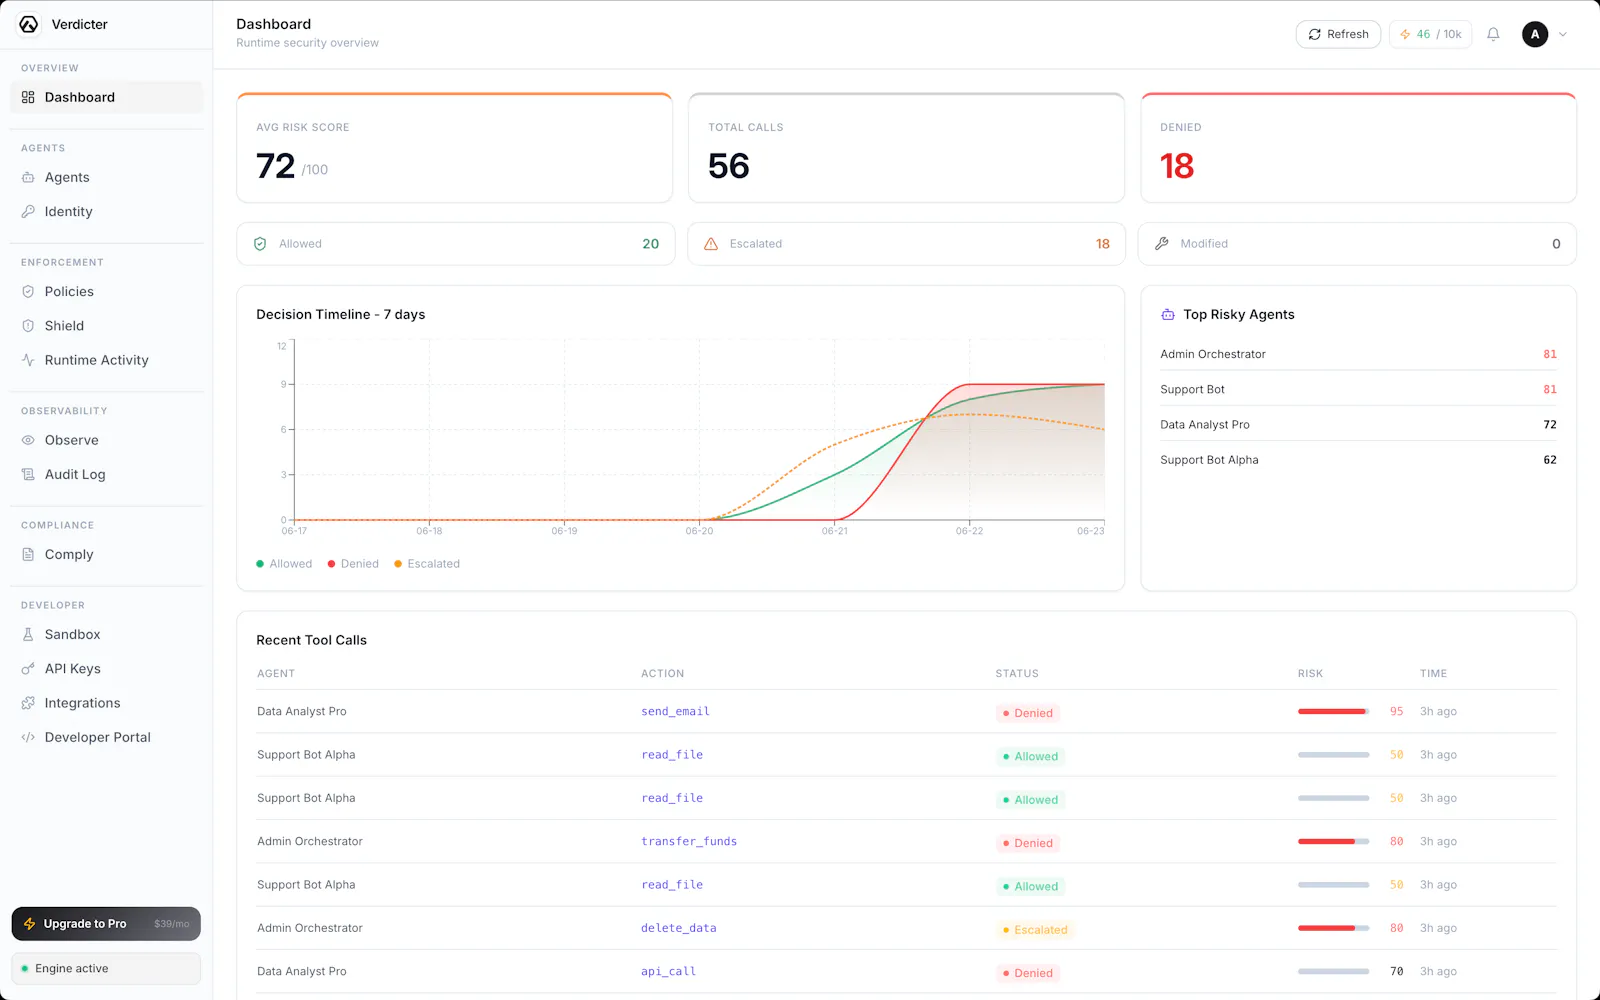Click the Policies shield-check icon
The height and width of the screenshot is (1000, 1600).
click(28, 291)
